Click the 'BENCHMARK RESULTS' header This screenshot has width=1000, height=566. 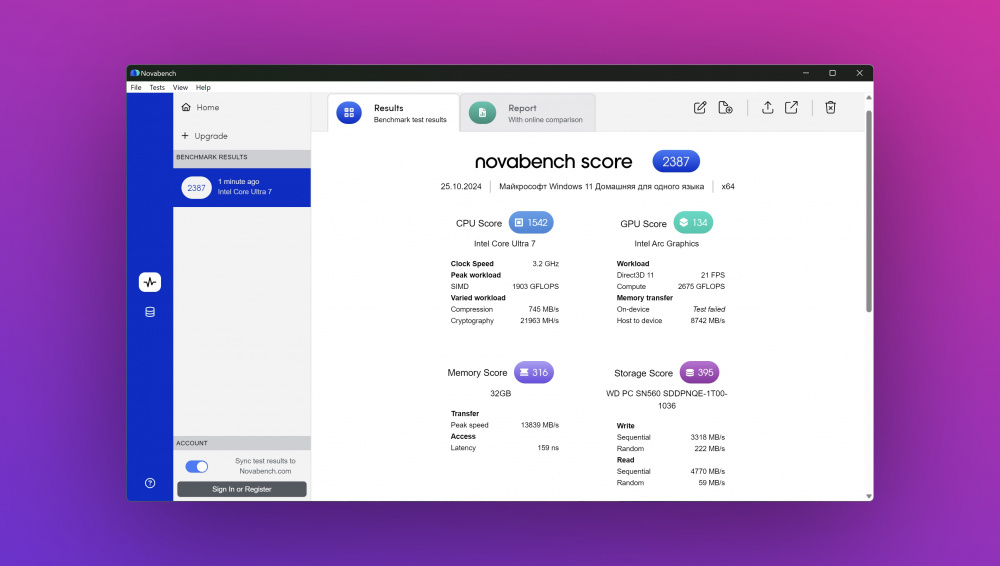tap(212, 157)
